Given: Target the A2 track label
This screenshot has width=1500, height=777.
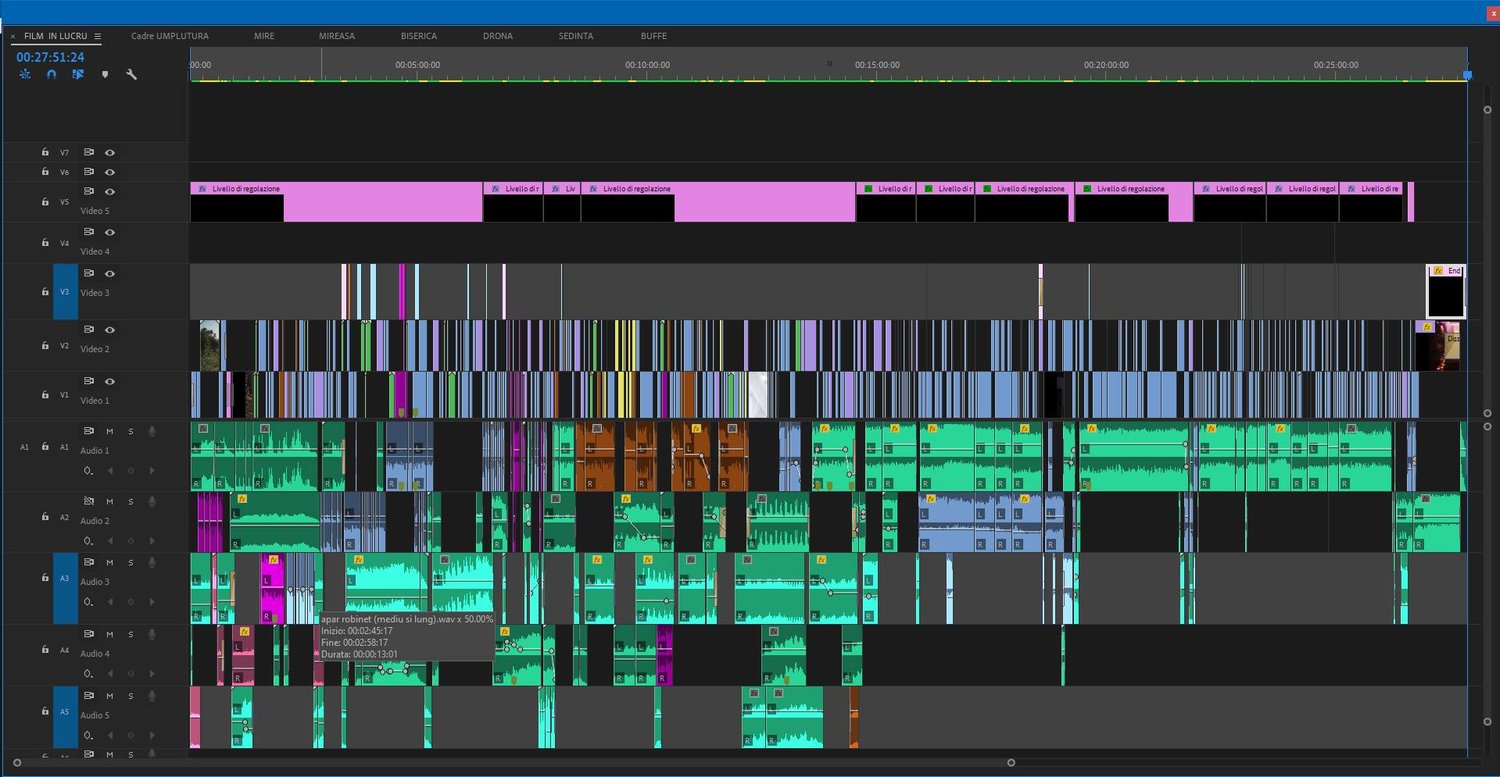Looking at the screenshot, I should coord(65,517).
